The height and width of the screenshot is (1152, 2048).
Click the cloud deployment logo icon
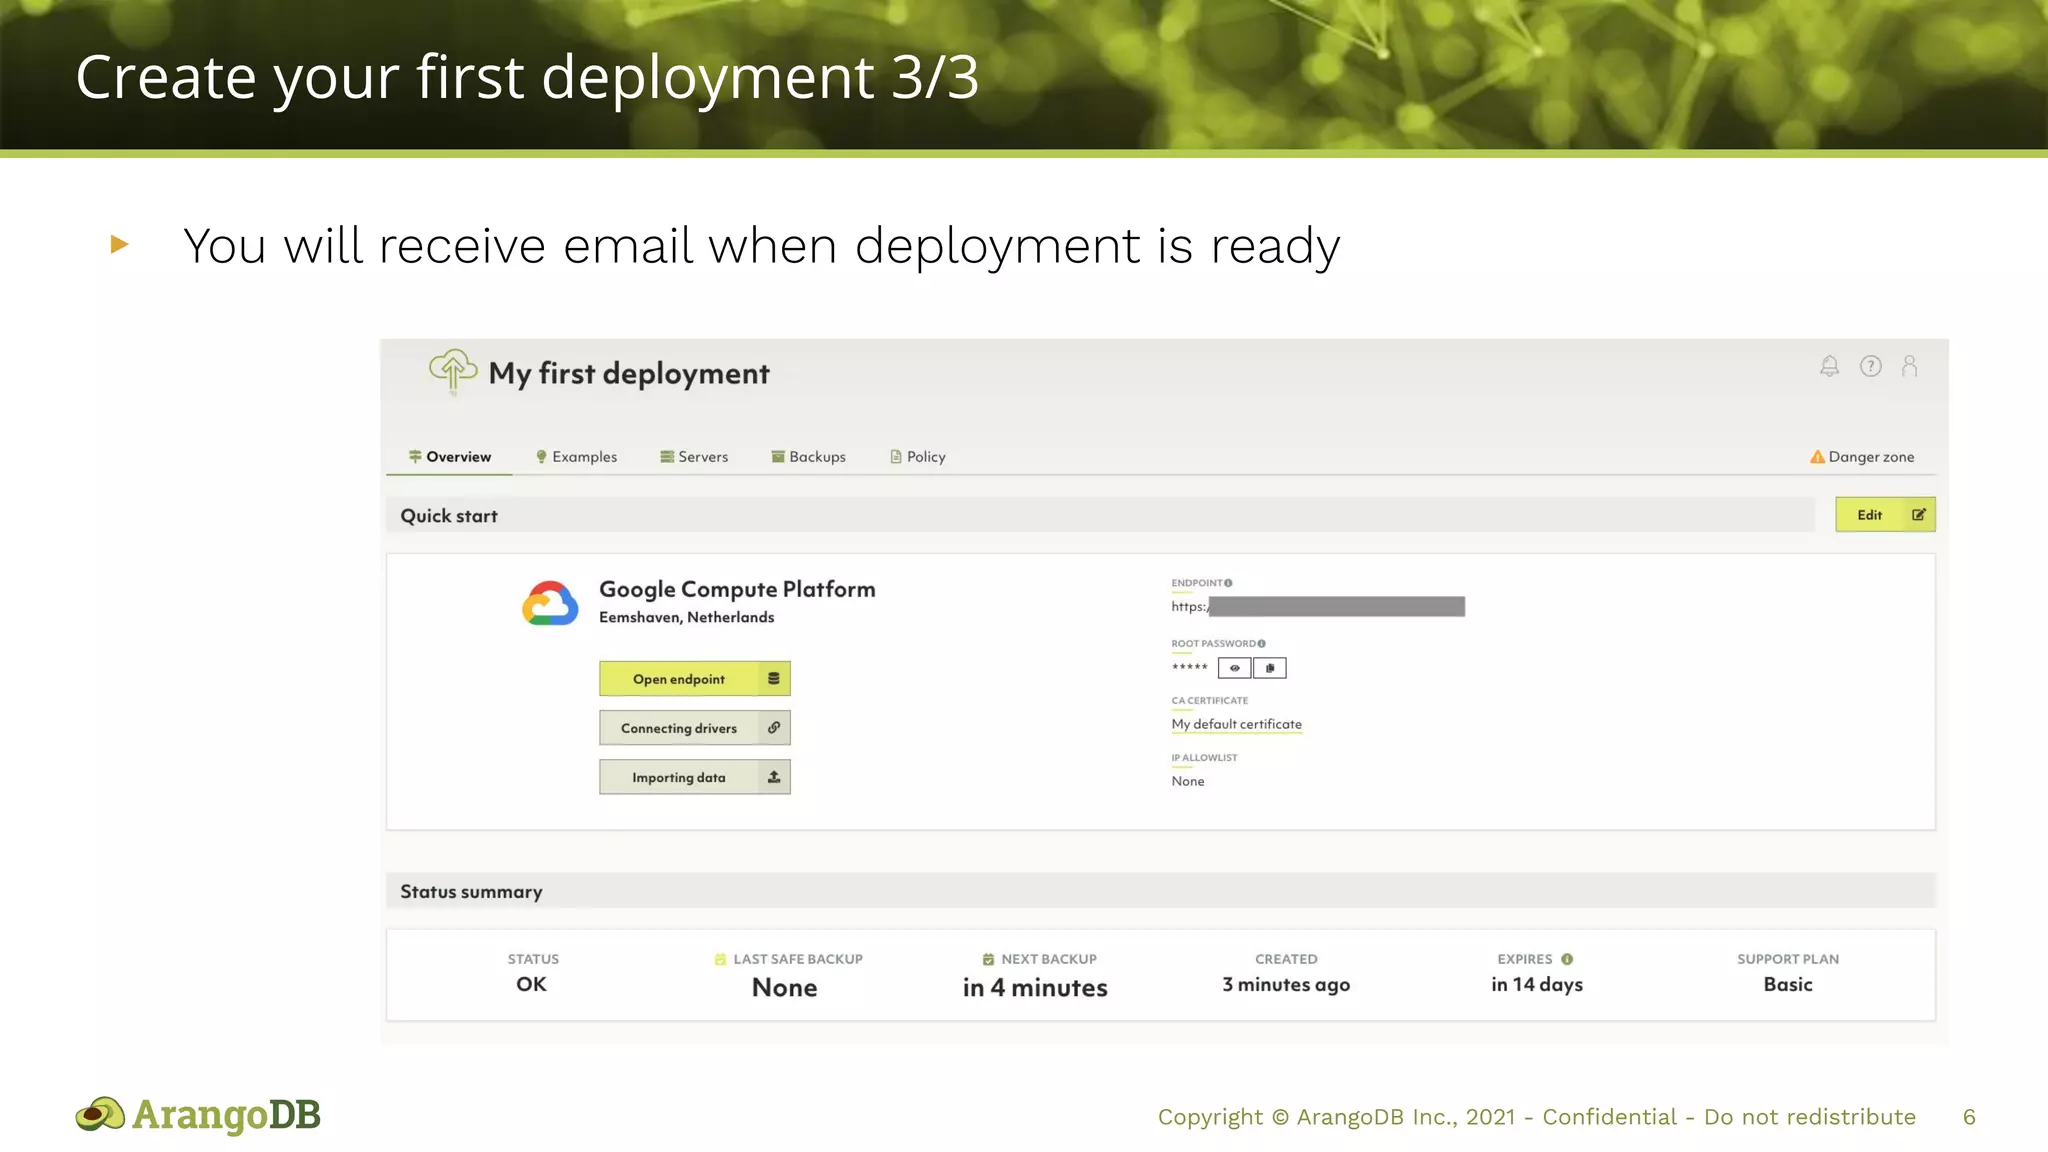pos(453,371)
